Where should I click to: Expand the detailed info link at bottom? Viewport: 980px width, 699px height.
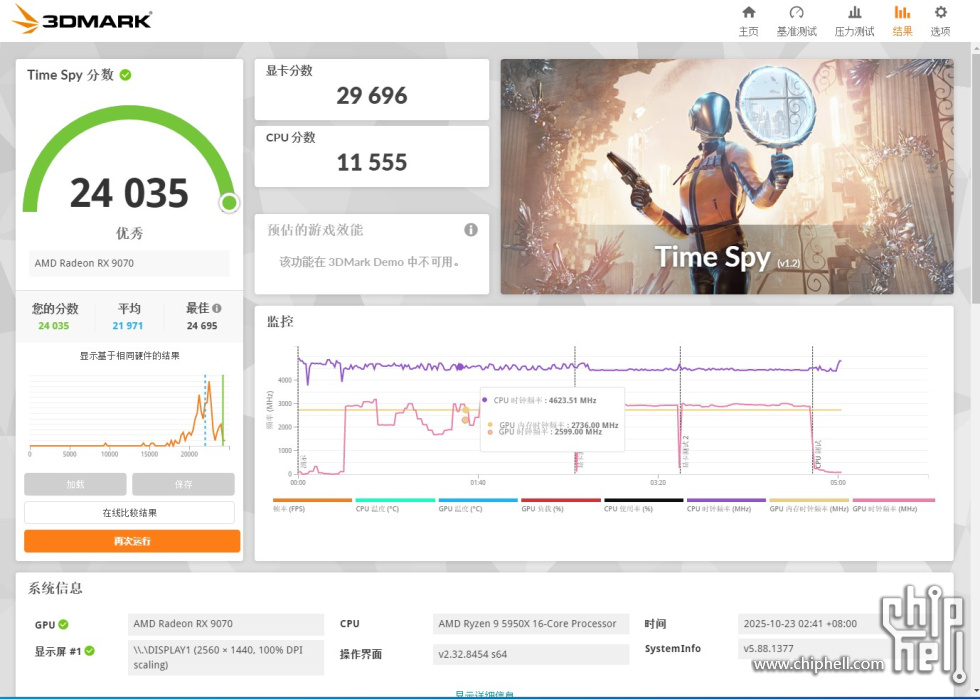[484, 695]
